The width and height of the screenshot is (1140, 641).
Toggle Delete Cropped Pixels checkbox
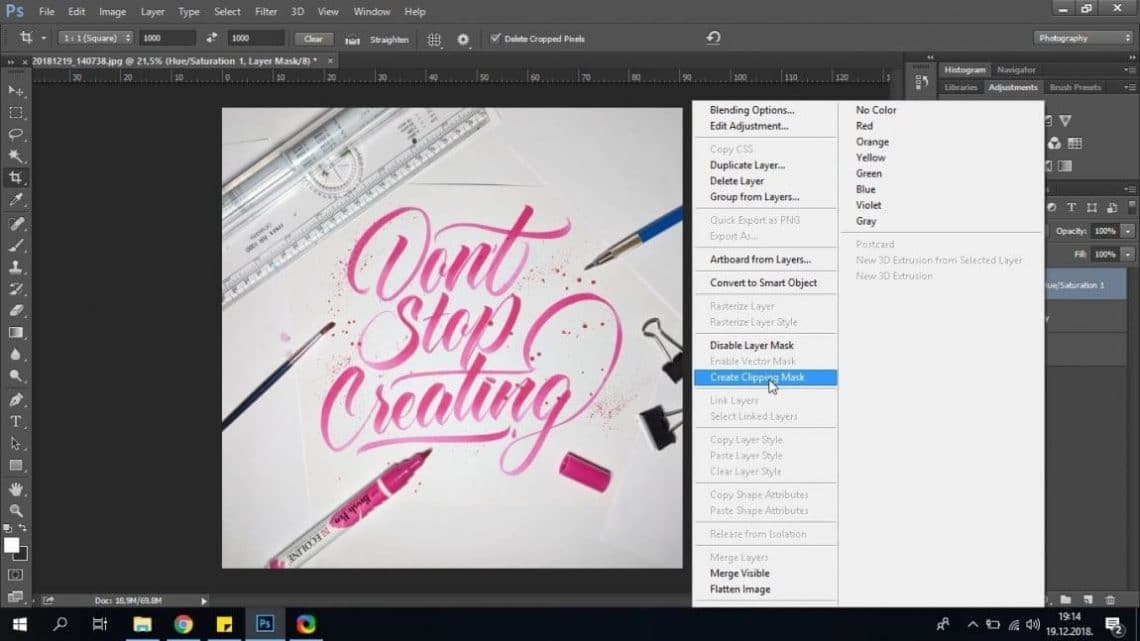click(x=496, y=38)
